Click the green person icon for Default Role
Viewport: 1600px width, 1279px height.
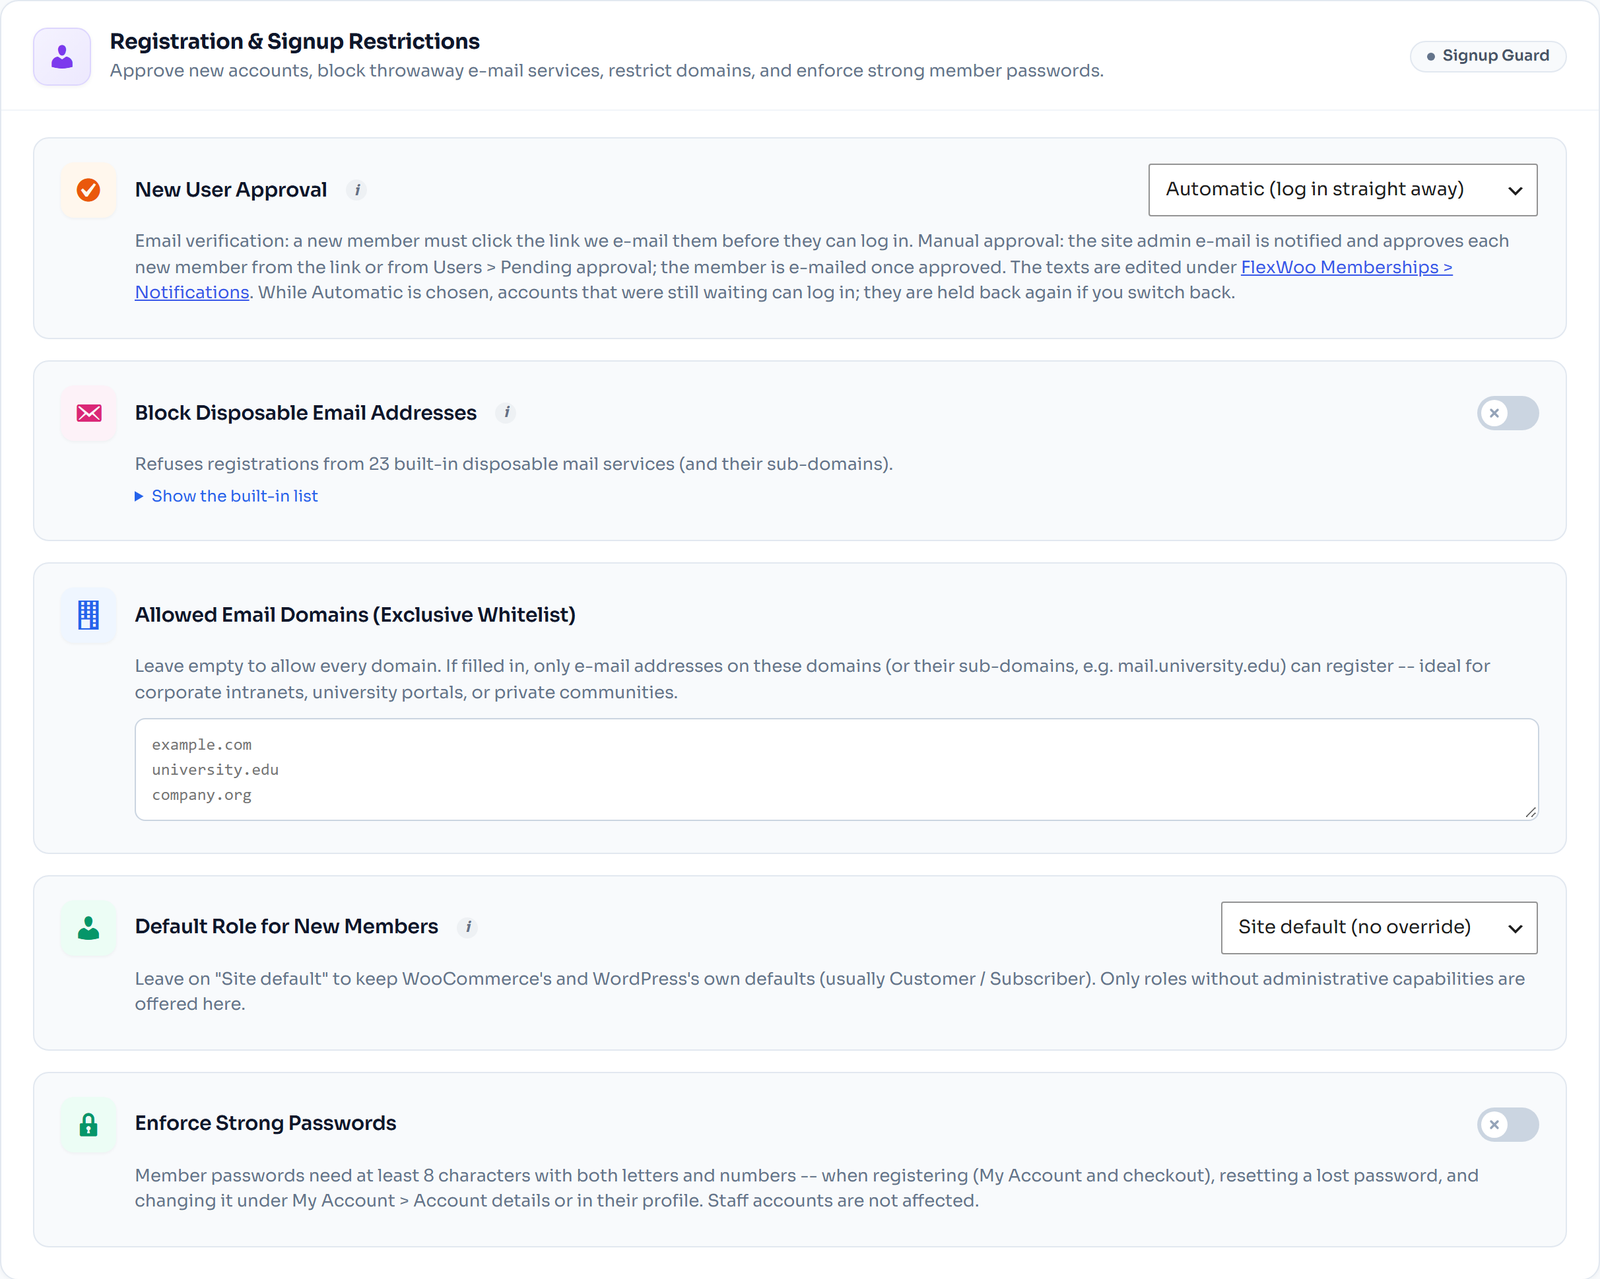click(x=89, y=928)
